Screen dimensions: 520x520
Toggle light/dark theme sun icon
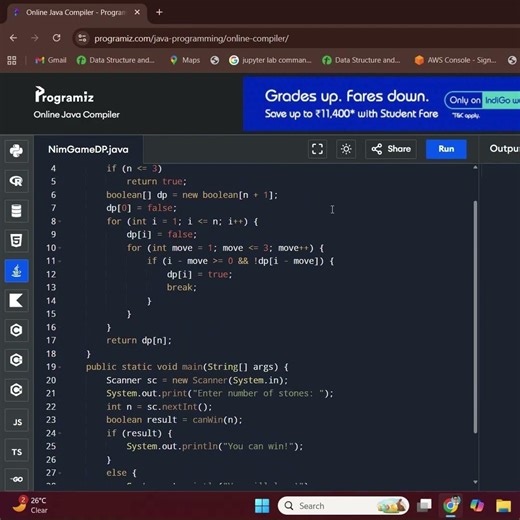346,149
